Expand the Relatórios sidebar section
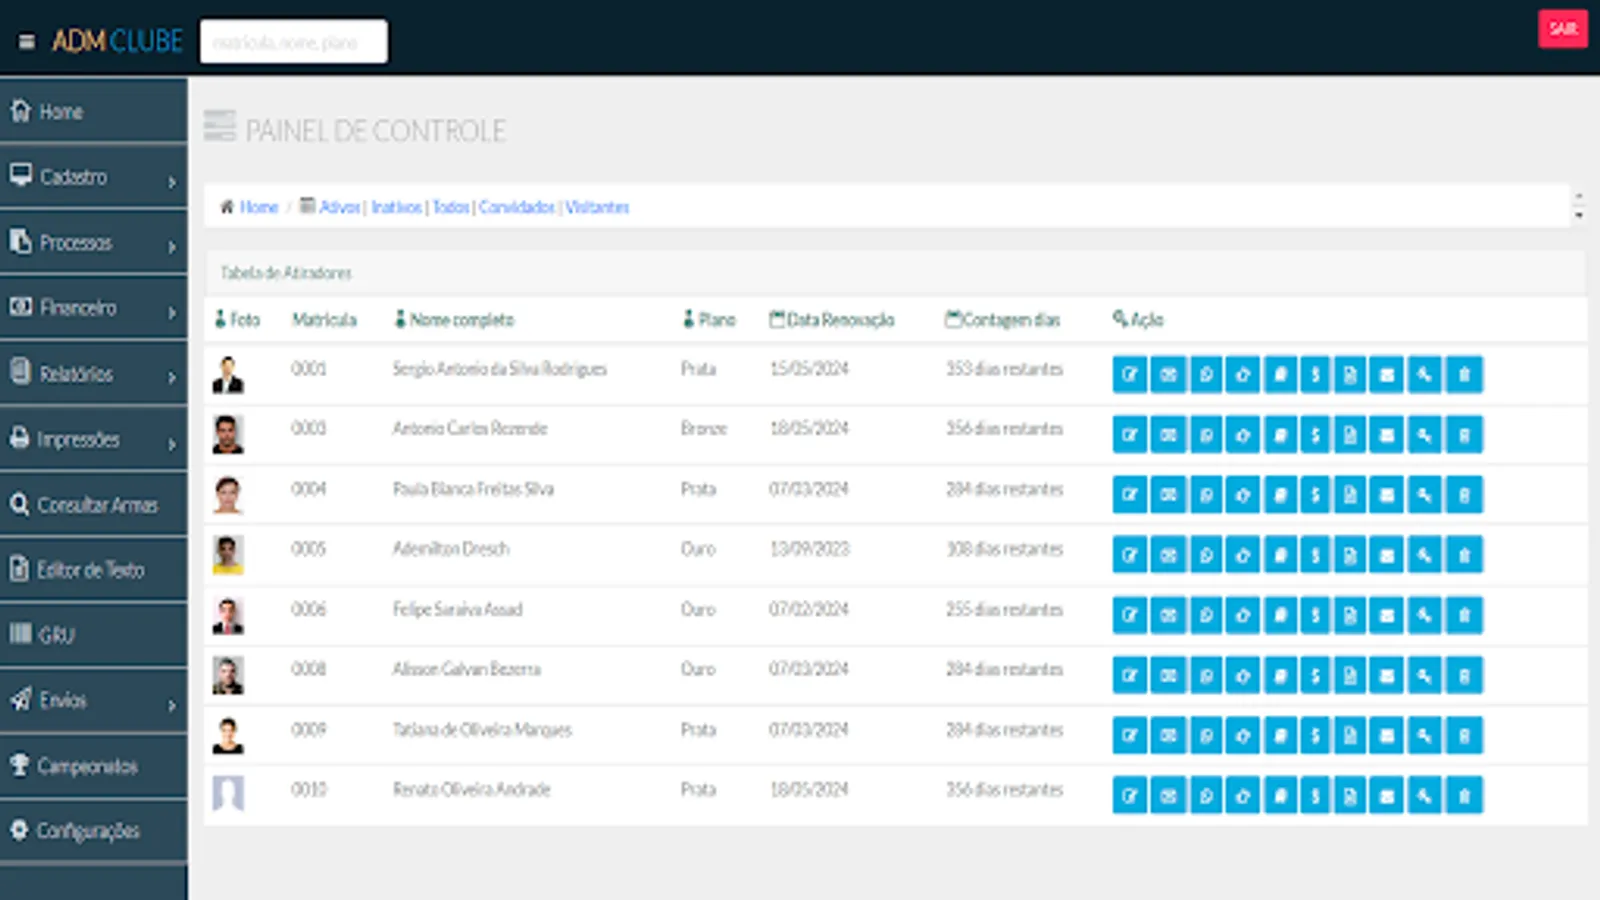The width and height of the screenshot is (1600, 900). [93, 374]
